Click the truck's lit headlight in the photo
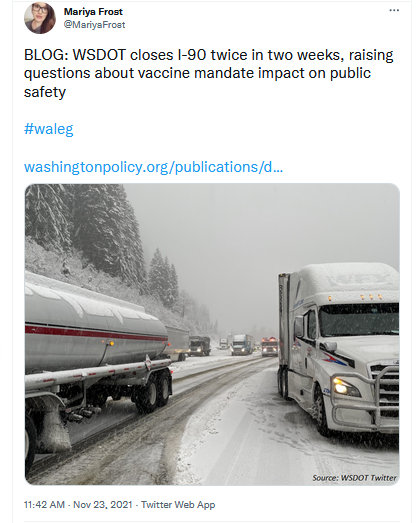Screen dimensions: 416x523 [341, 386]
